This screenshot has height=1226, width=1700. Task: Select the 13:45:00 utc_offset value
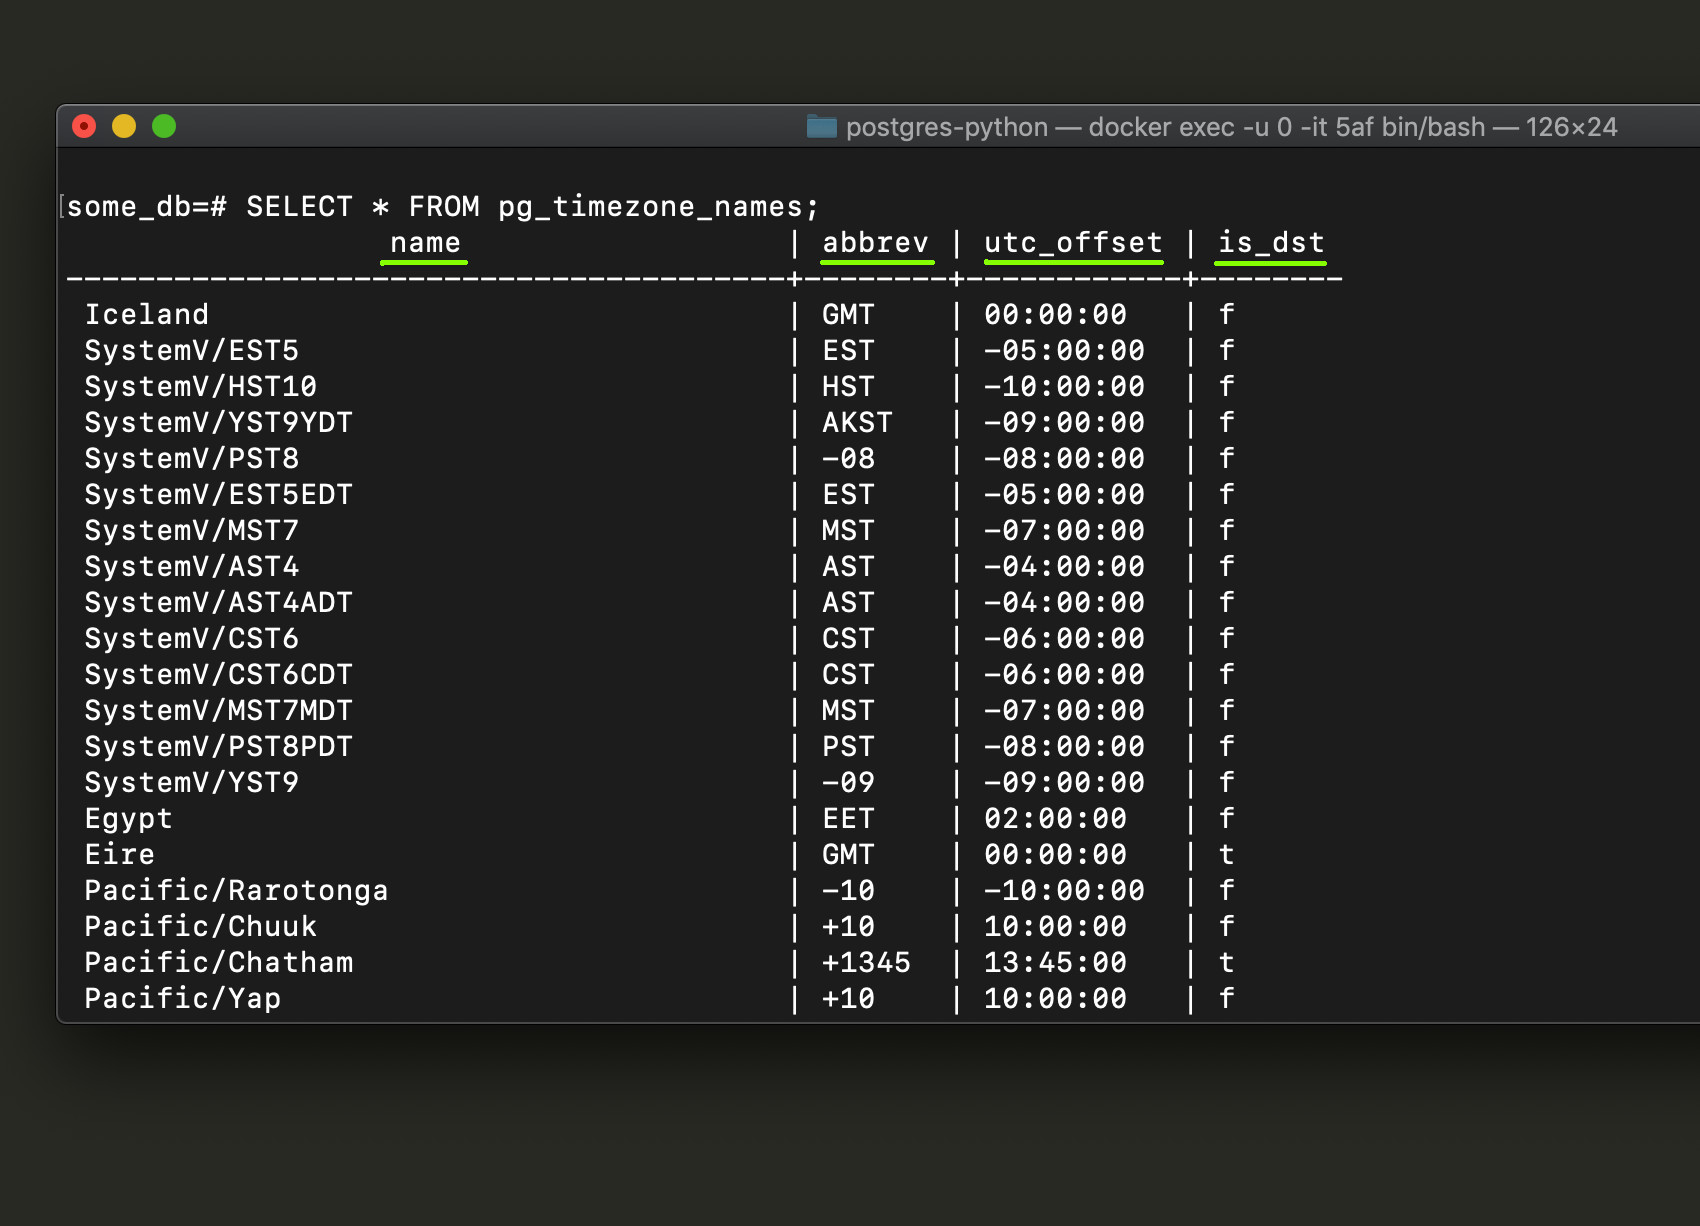[1054, 962]
